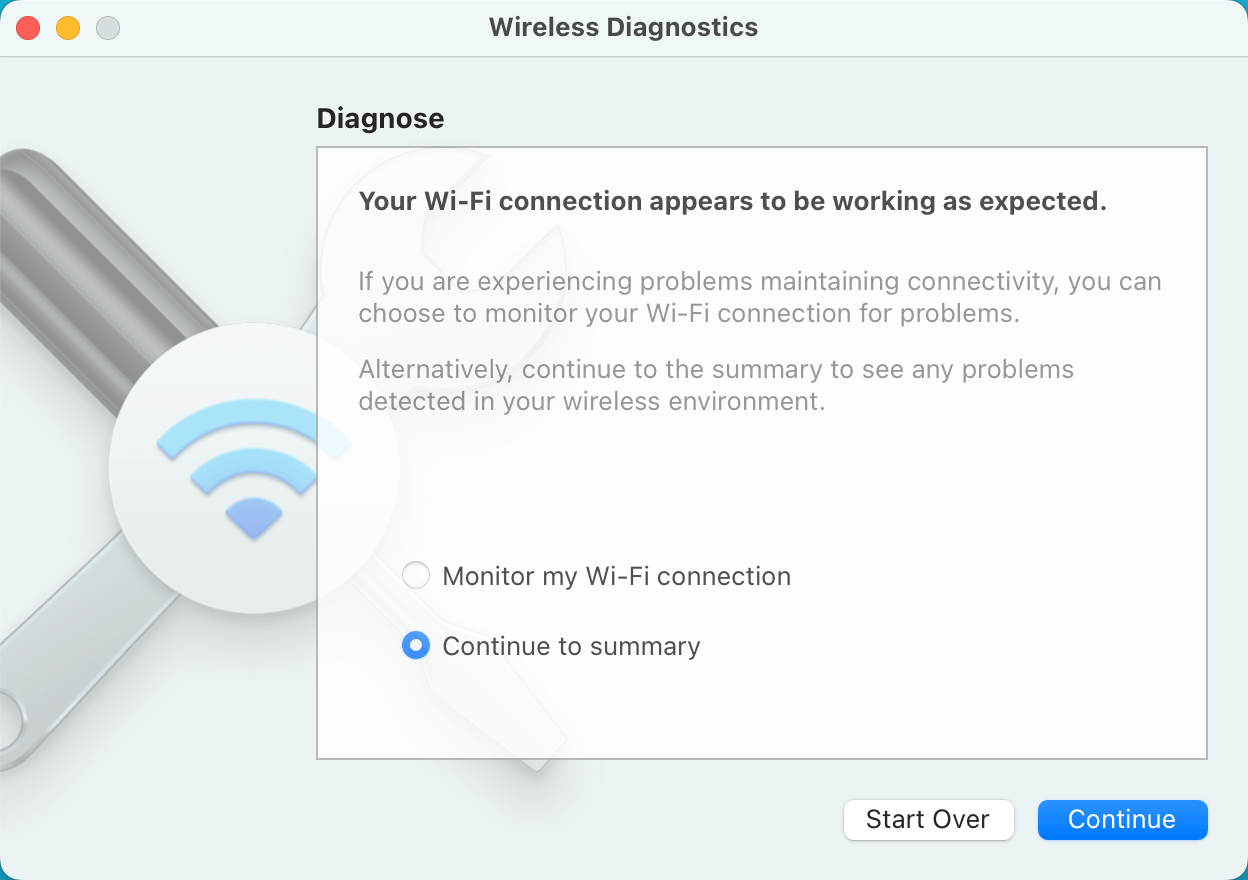The image size is (1248, 880).
Task: Click the yellow minimize window control
Action: point(67,27)
